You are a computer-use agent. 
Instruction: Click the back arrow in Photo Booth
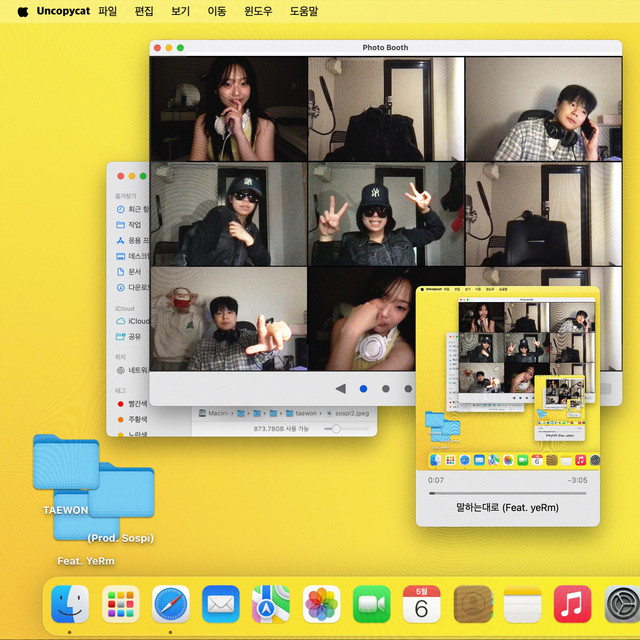(x=340, y=388)
